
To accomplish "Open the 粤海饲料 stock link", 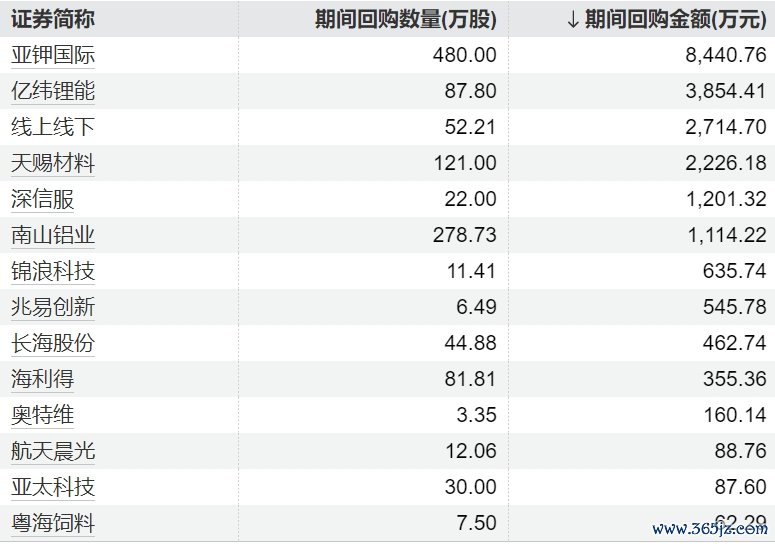I will tap(53, 524).
